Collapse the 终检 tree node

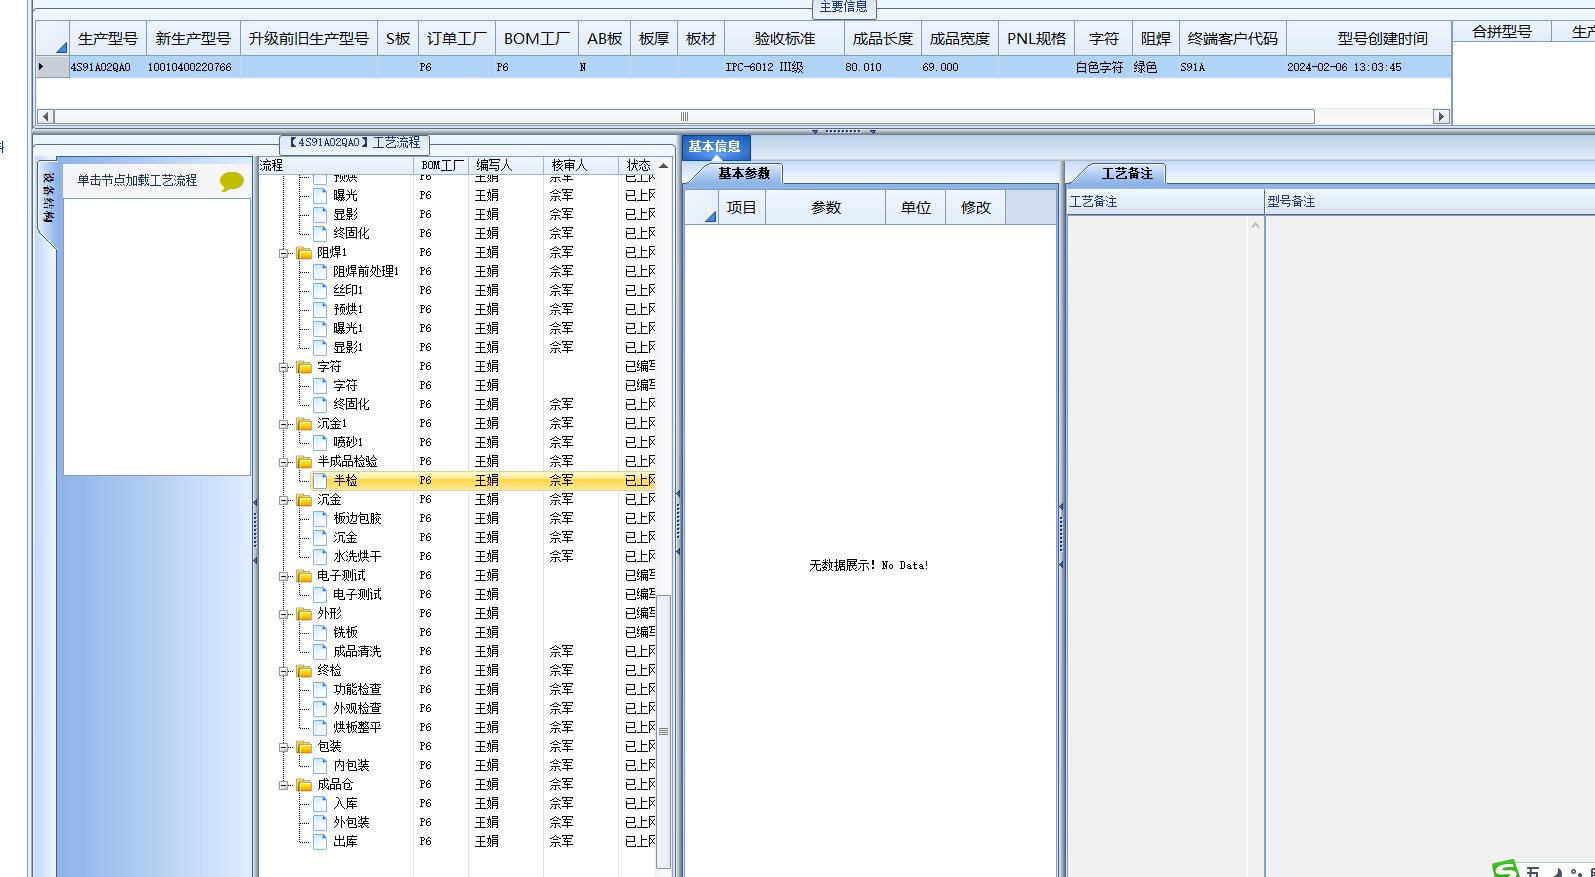coord(284,671)
